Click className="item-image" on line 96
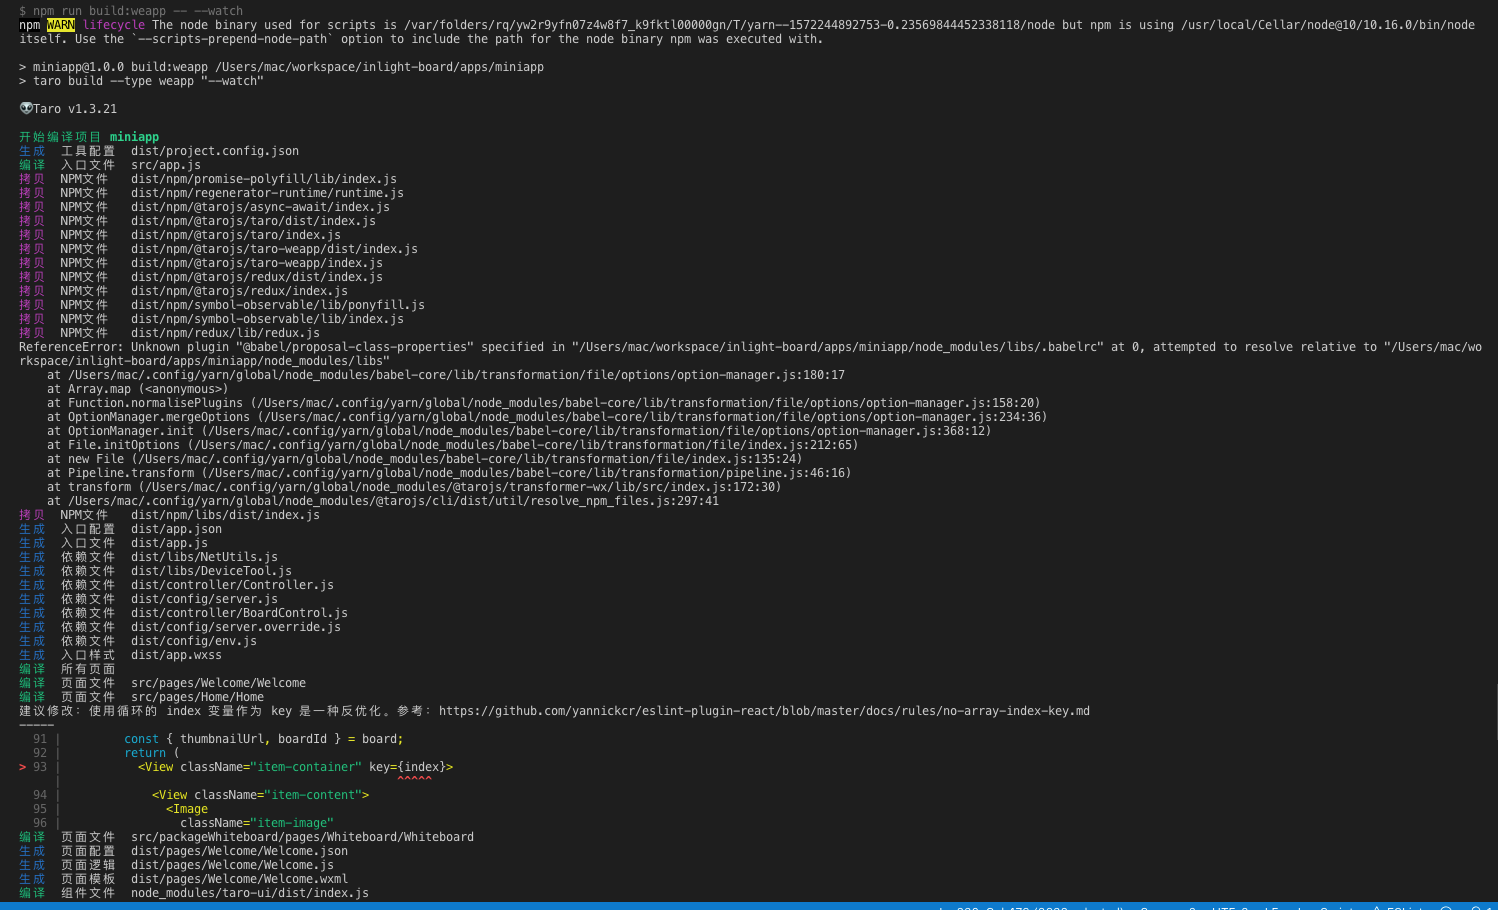The height and width of the screenshot is (910, 1498). 257,823
